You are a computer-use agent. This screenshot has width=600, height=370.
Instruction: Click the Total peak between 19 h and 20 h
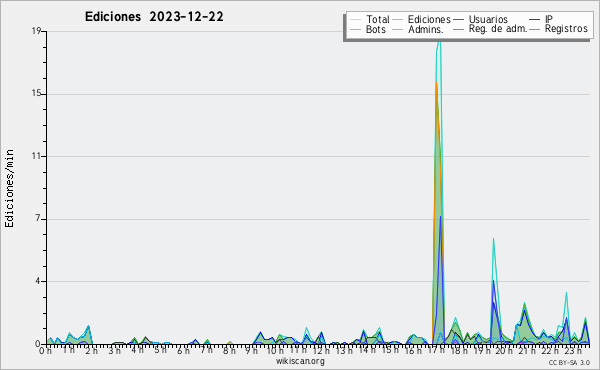pos(494,239)
